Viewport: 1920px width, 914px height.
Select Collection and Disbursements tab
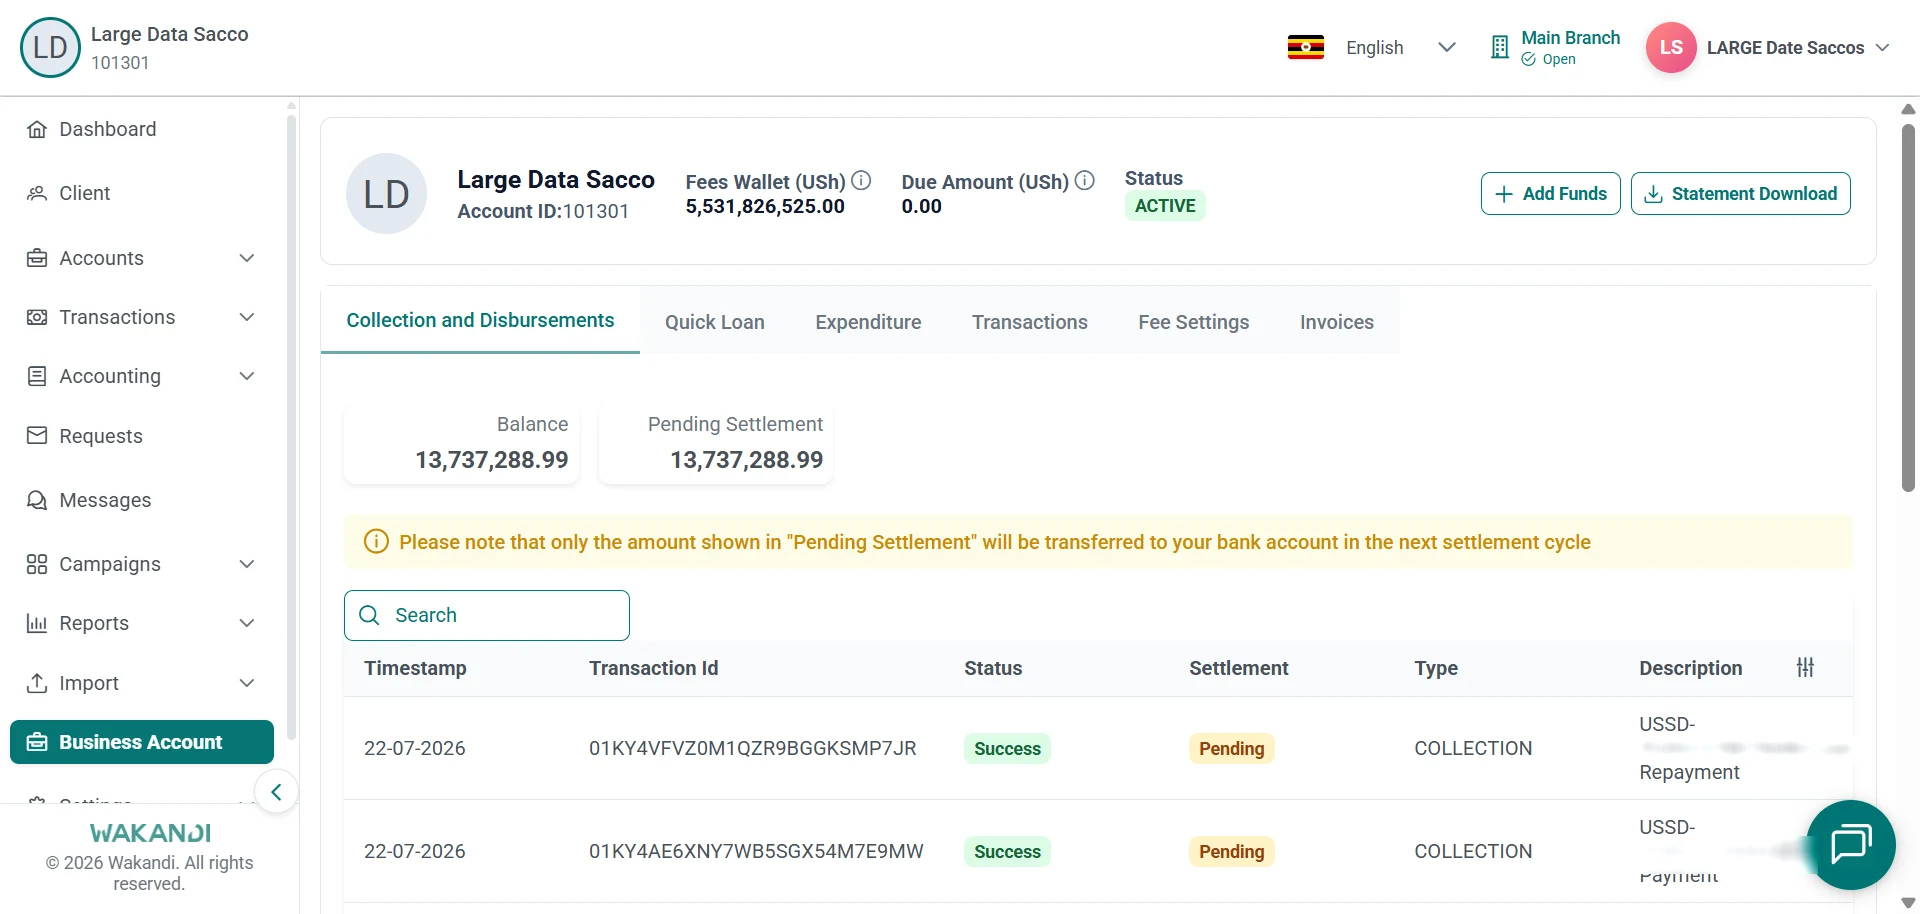coord(480,320)
